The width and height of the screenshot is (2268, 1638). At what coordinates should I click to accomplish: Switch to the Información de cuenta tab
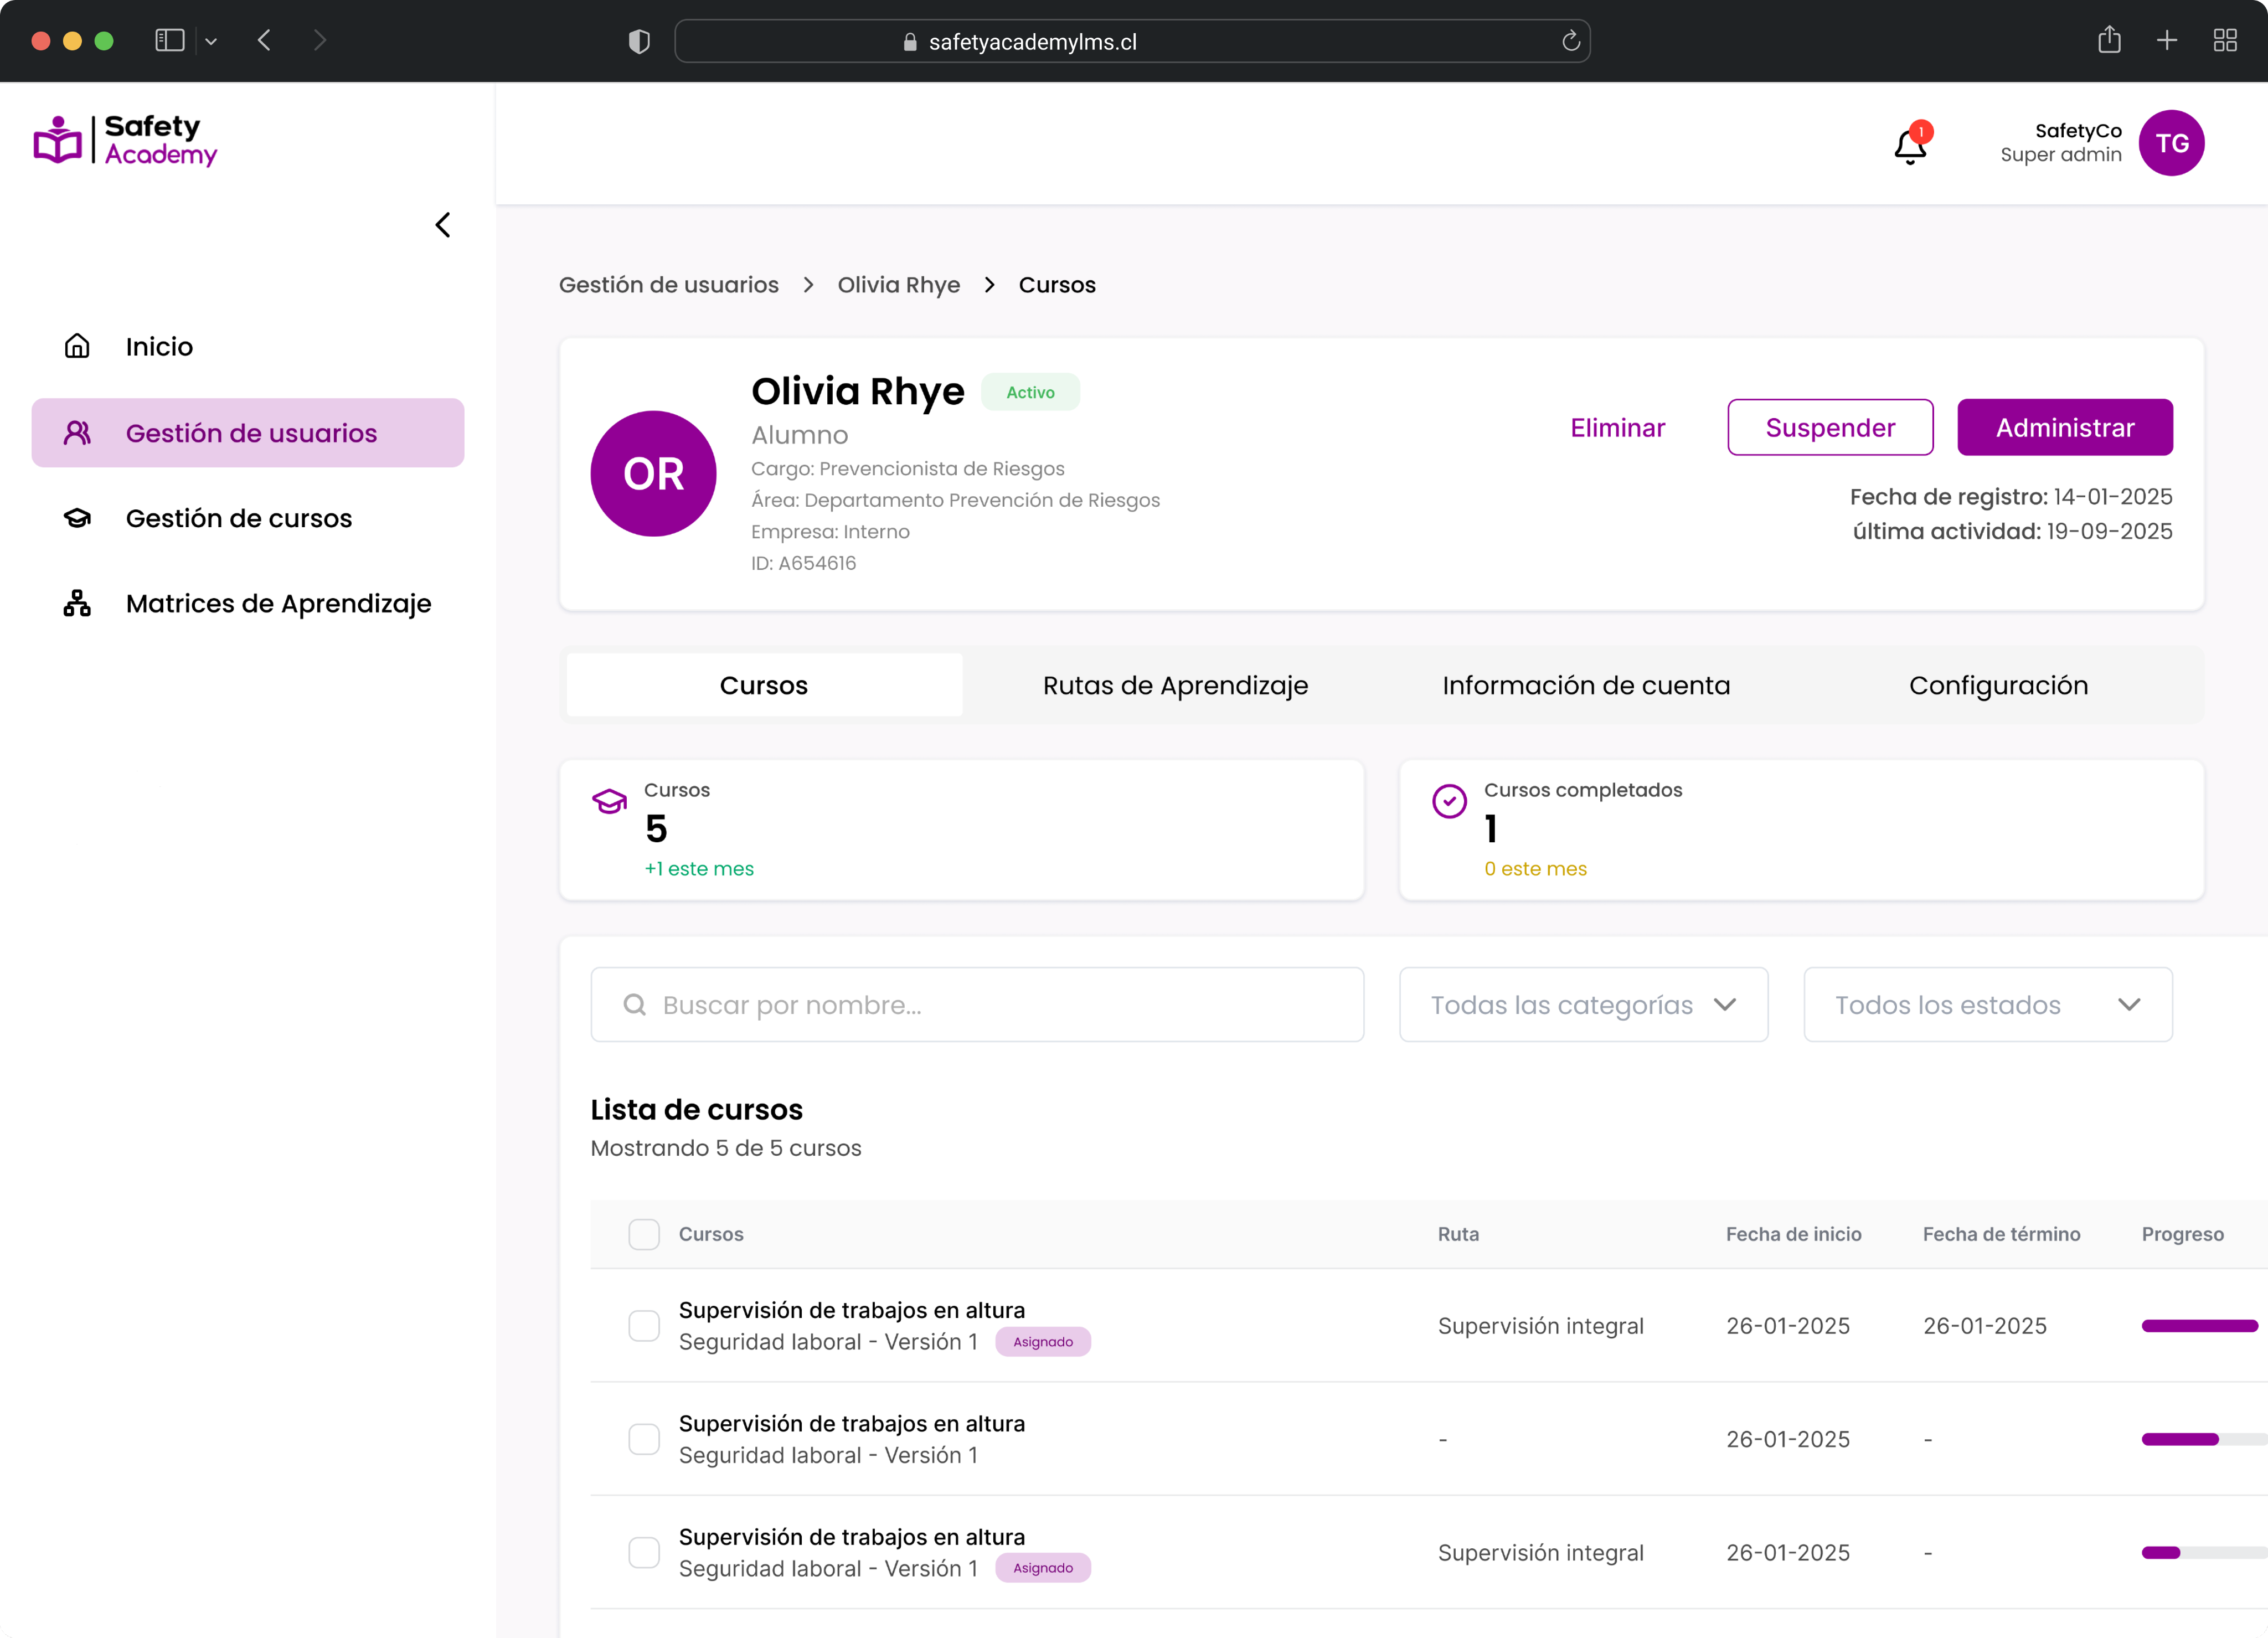tap(1586, 685)
